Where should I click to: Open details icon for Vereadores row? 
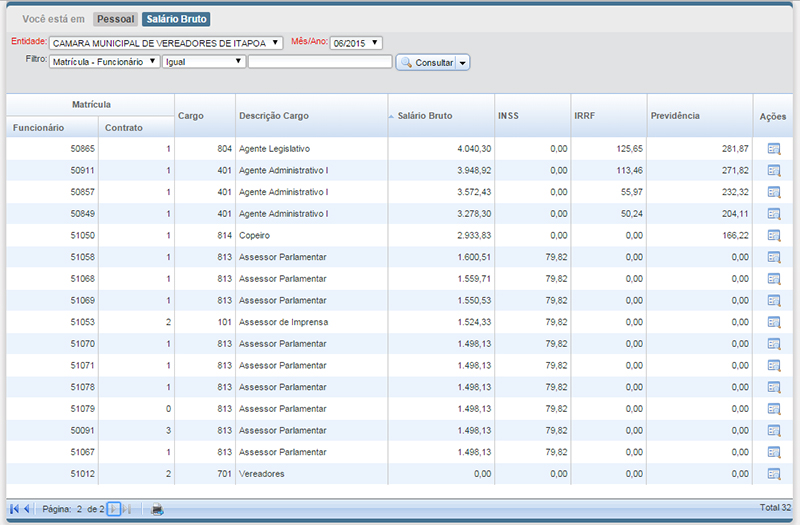pyautogui.click(x=774, y=473)
